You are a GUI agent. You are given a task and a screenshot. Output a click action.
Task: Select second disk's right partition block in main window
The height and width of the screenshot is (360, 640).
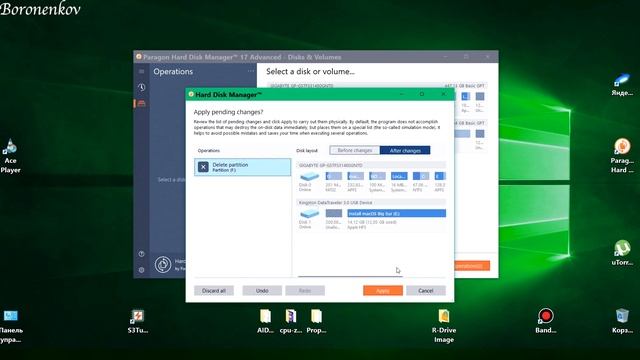coord(480,133)
